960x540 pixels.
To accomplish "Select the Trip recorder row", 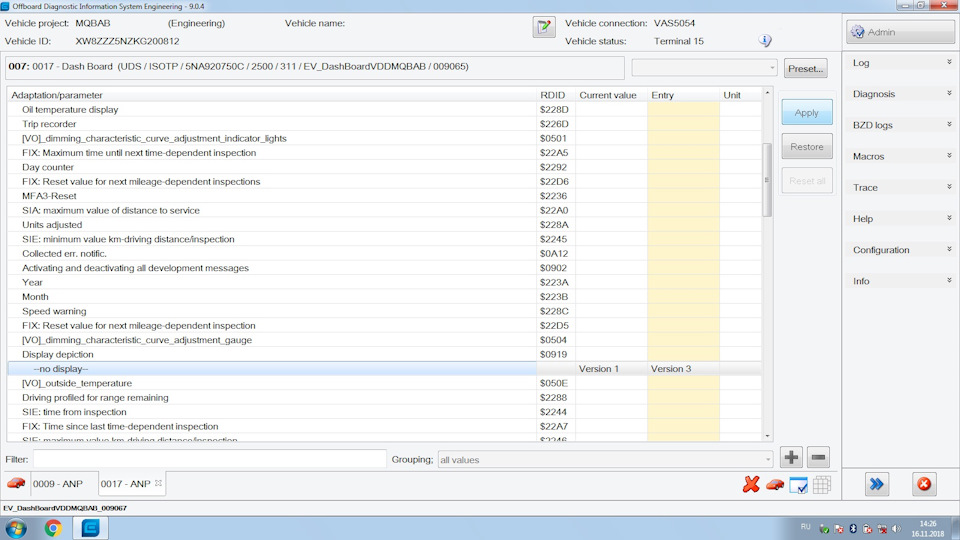I will (x=384, y=124).
